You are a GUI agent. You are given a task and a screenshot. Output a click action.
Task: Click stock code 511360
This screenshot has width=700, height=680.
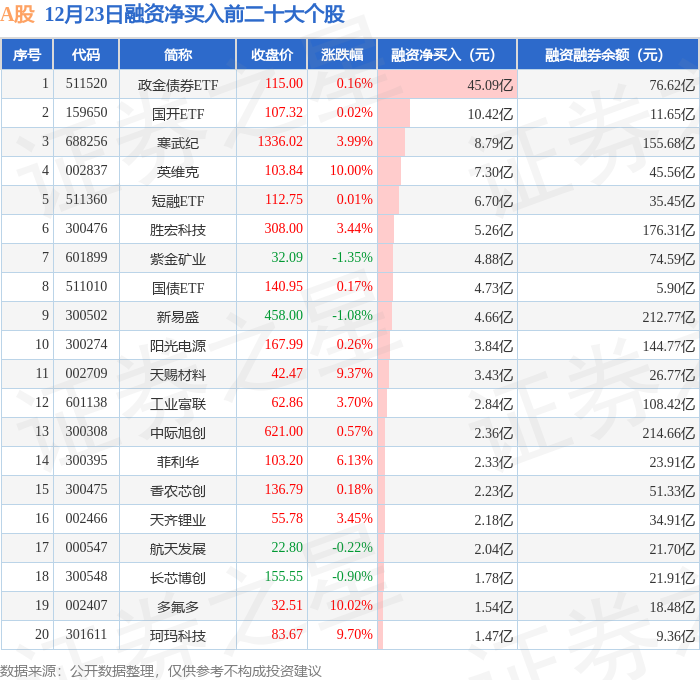point(86,200)
